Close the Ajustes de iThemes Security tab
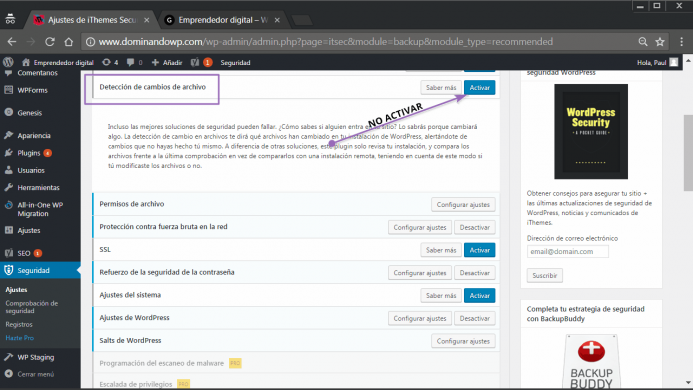Screen dimensions: 693x390 146,20
